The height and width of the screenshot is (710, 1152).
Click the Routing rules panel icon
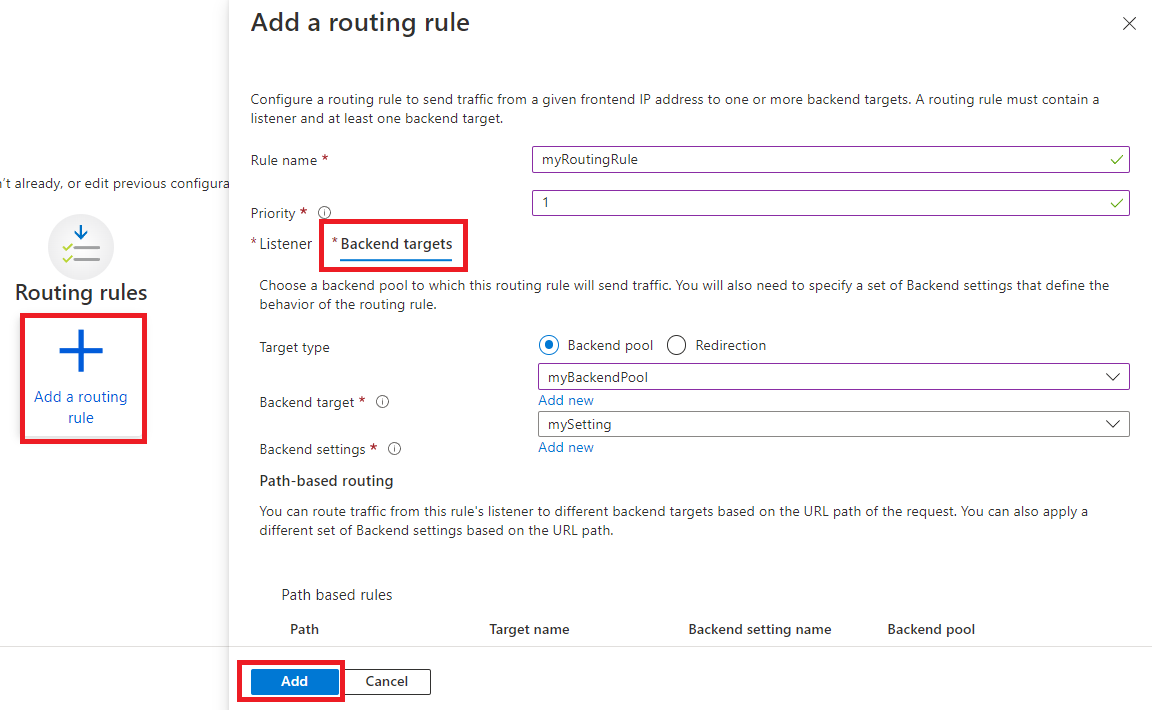[81, 247]
